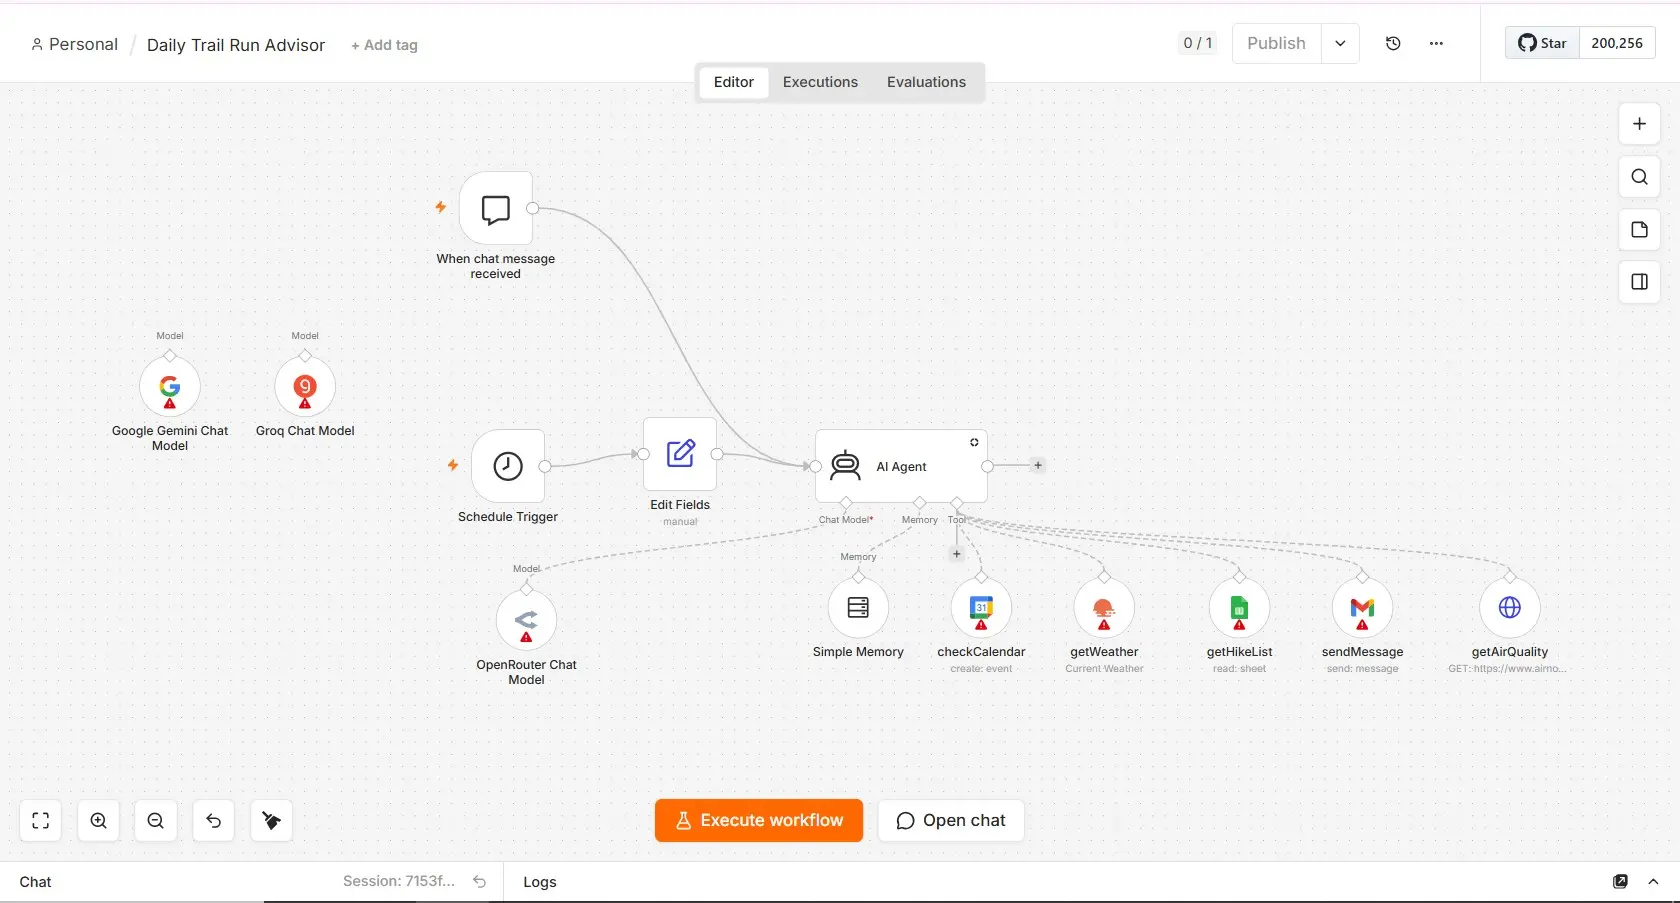Select Google Gemini Chat Model node

[170, 387]
